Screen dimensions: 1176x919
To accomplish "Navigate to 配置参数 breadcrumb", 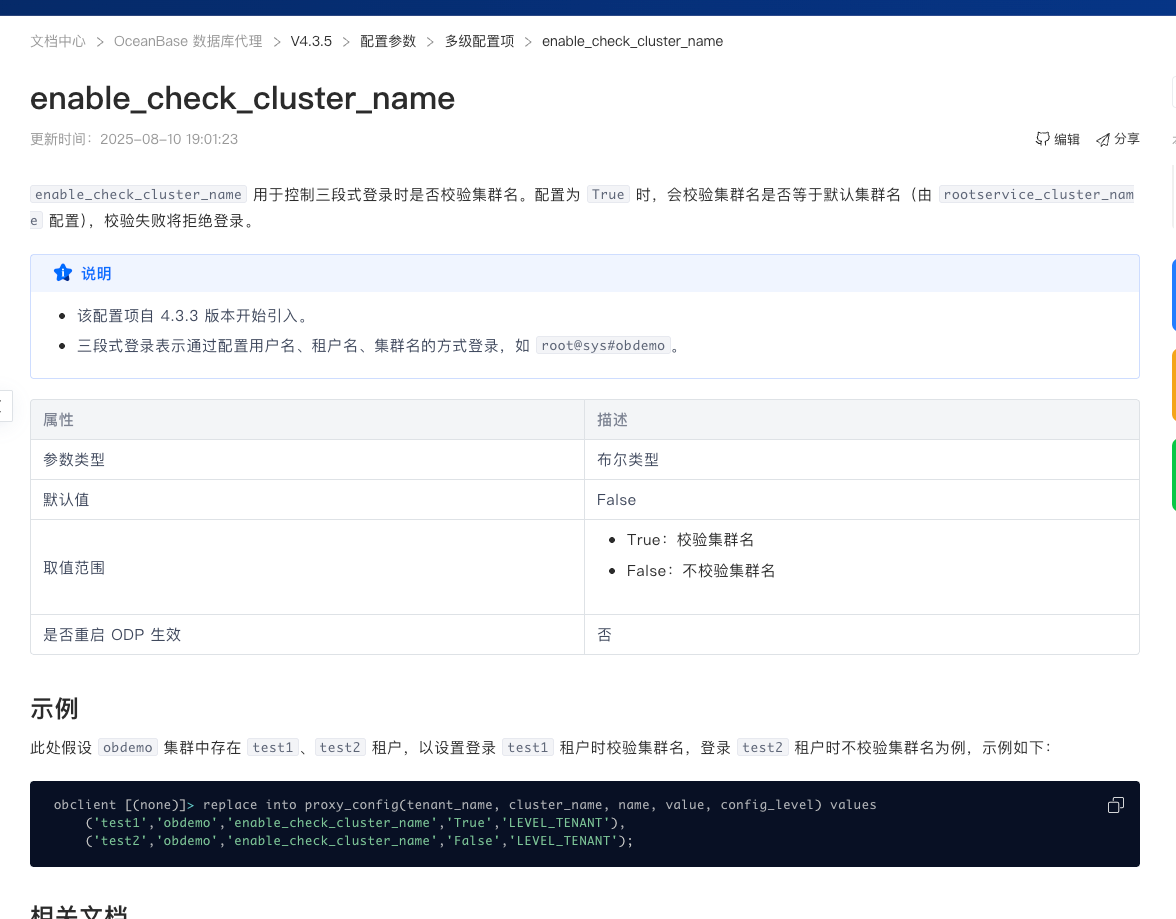I will coord(388,41).
